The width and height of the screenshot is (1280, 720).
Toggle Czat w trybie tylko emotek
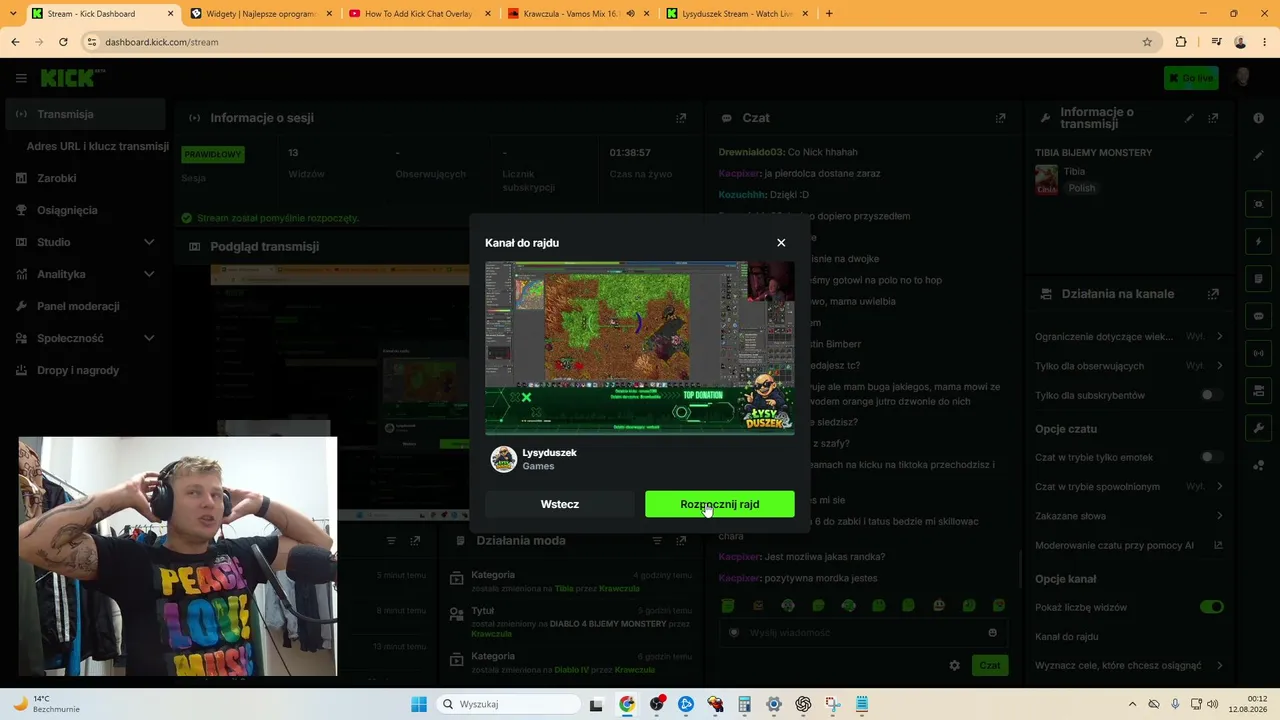pos(1211,457)
